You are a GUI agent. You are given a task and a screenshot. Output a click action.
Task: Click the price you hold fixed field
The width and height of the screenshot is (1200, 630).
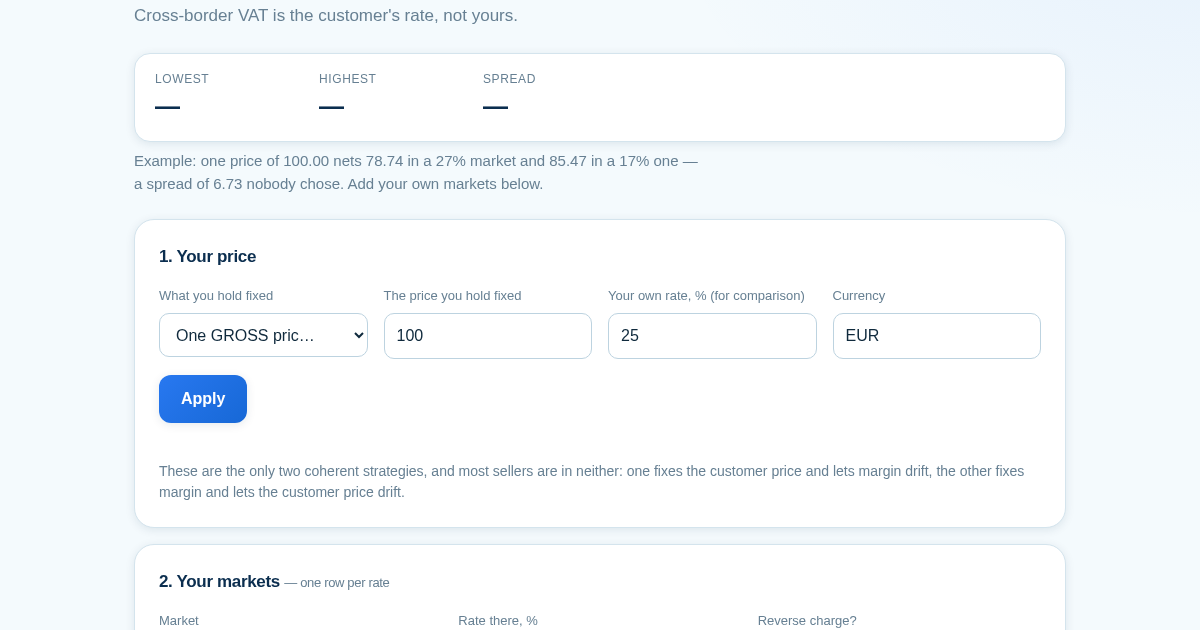click(488, 336)
